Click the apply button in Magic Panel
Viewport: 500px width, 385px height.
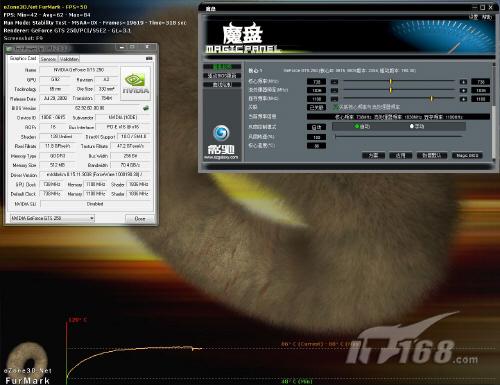pos(400,155)
